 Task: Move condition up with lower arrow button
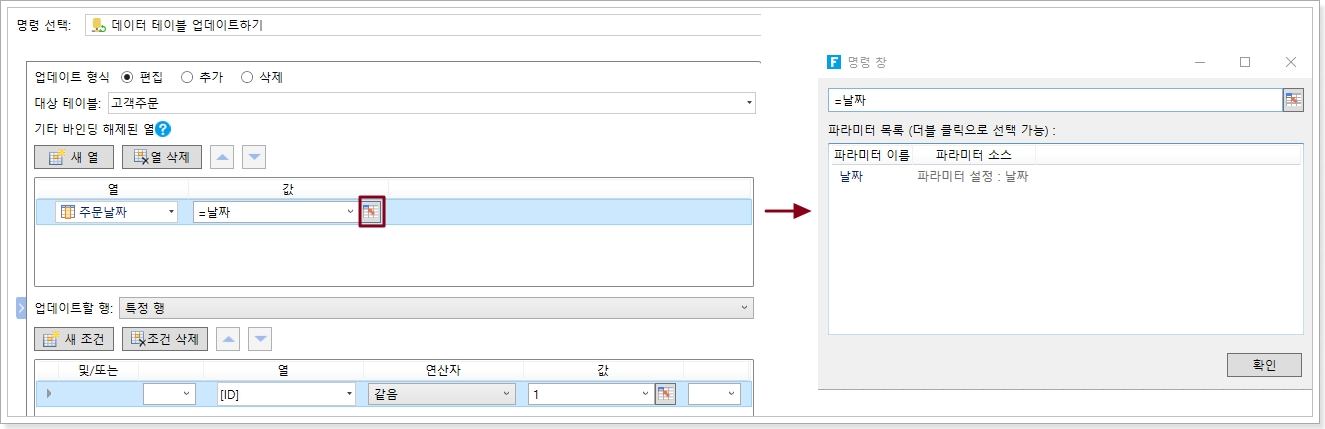pos(229,339)
